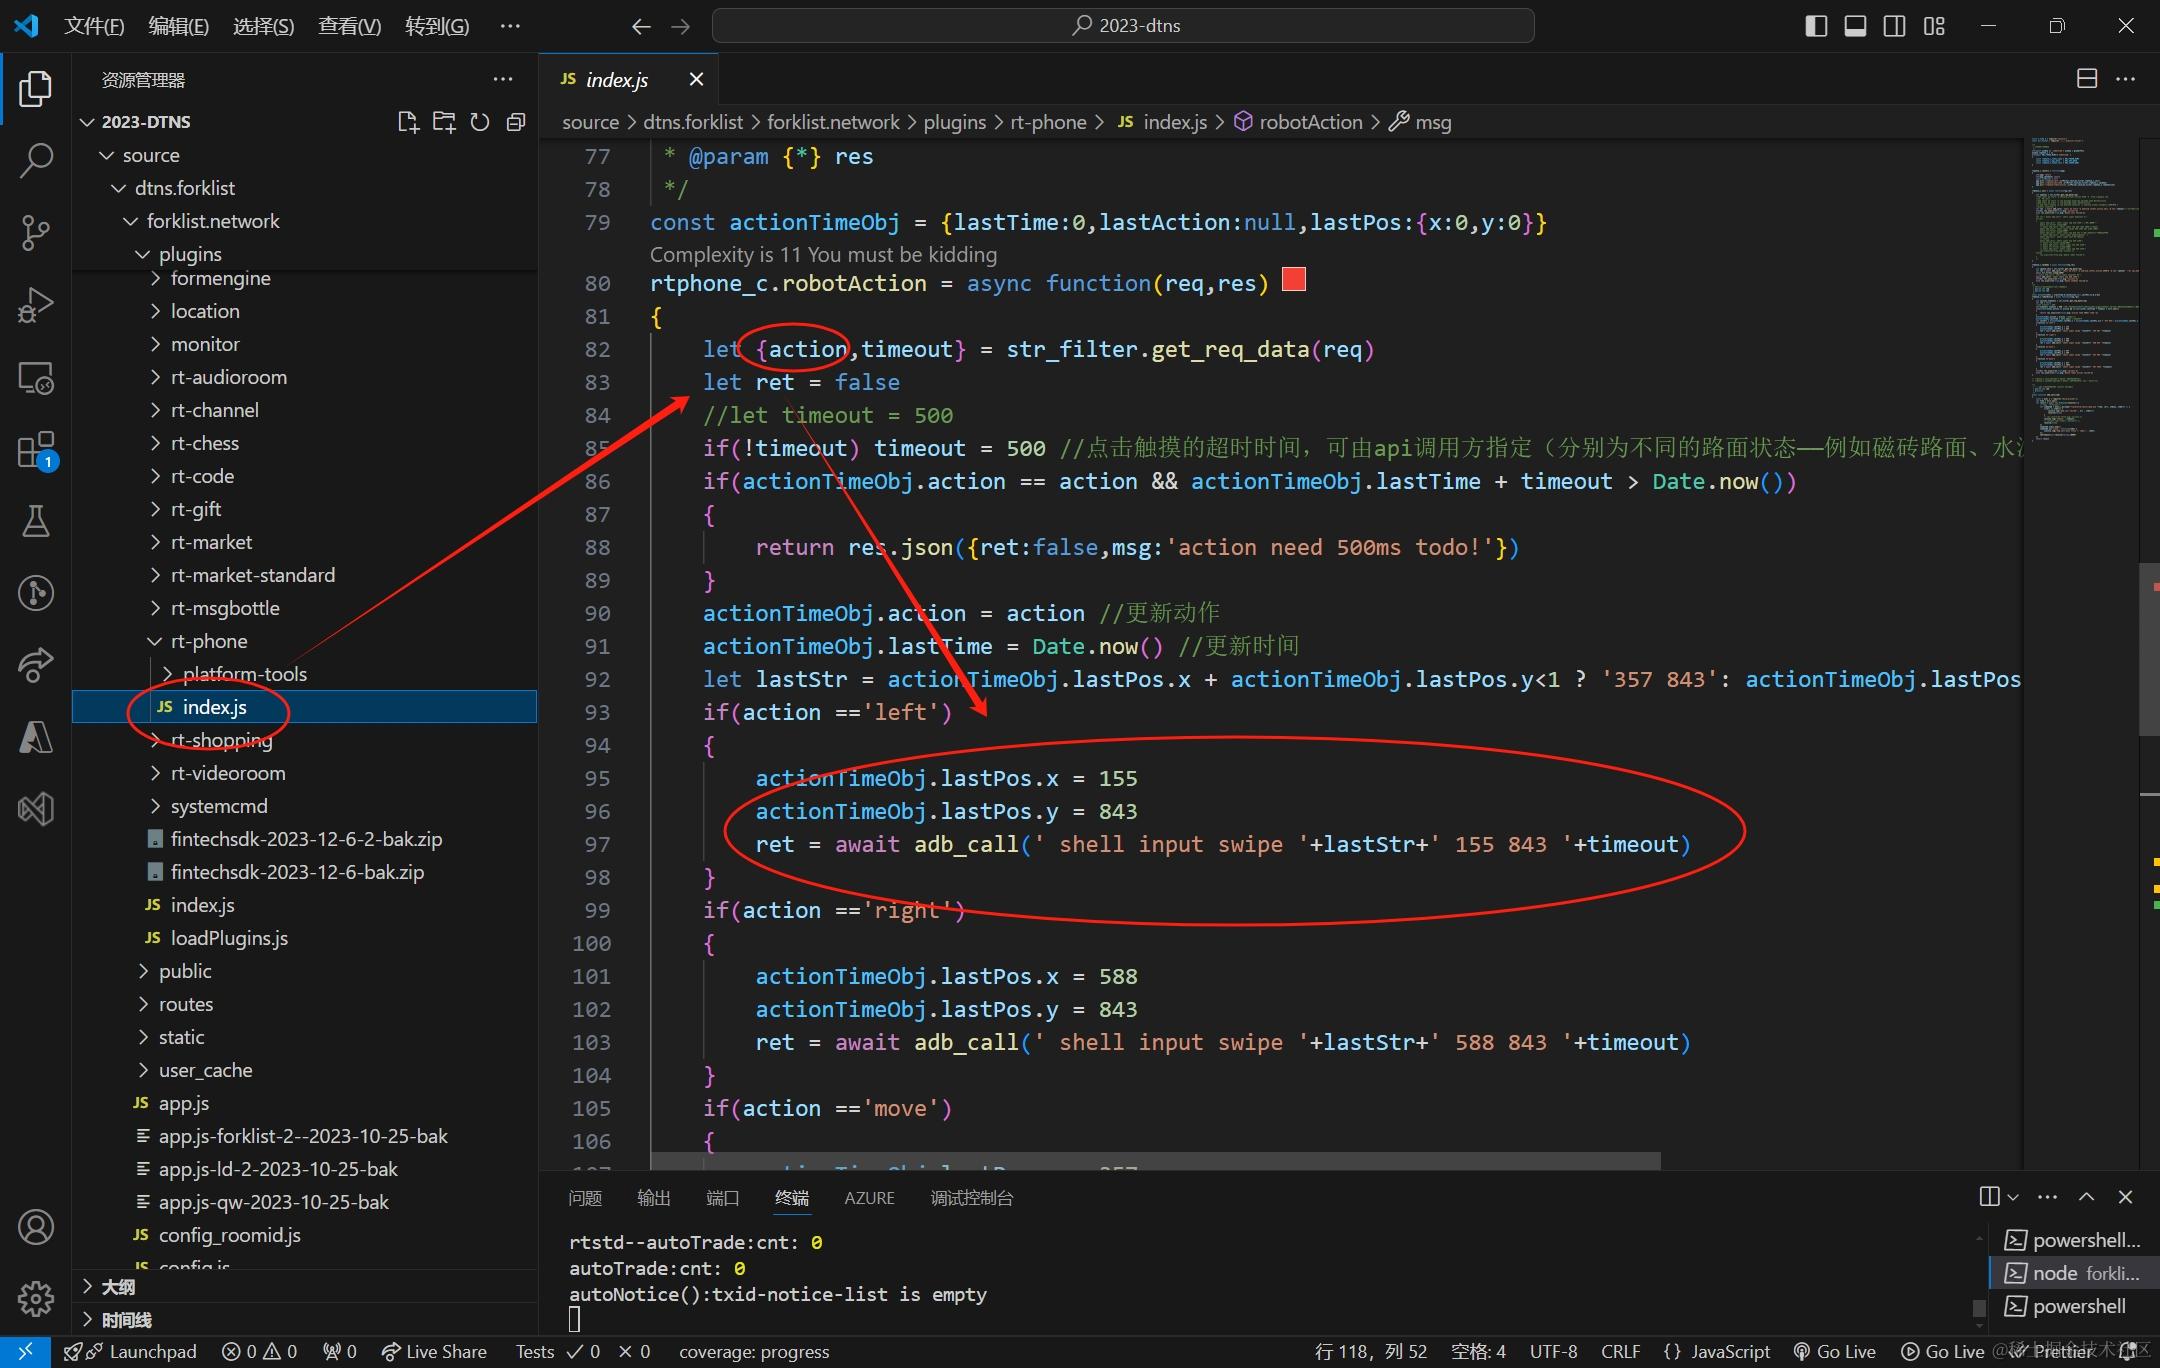
Task: Toggle bottom panel visibility
Action: pyautogui.click(x=1855, y=26)
